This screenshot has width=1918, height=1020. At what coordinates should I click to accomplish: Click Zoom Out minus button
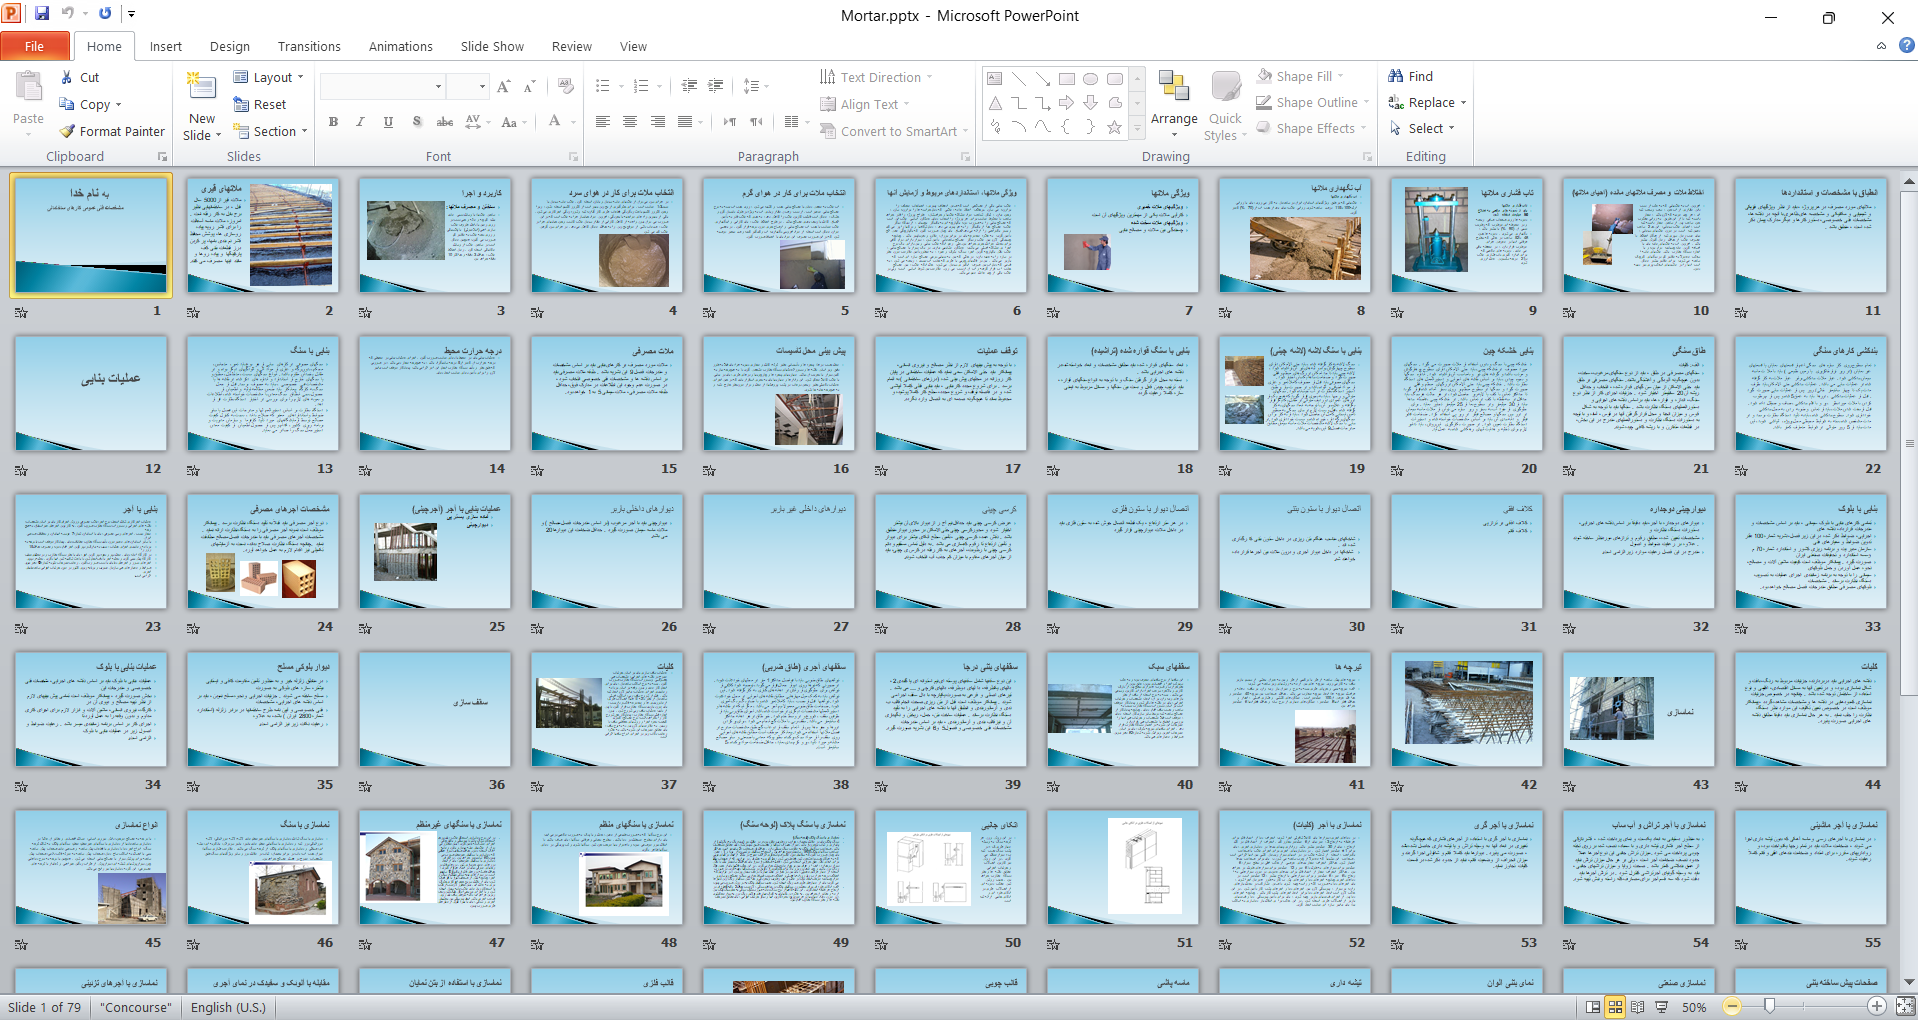pos(1732,1007)
